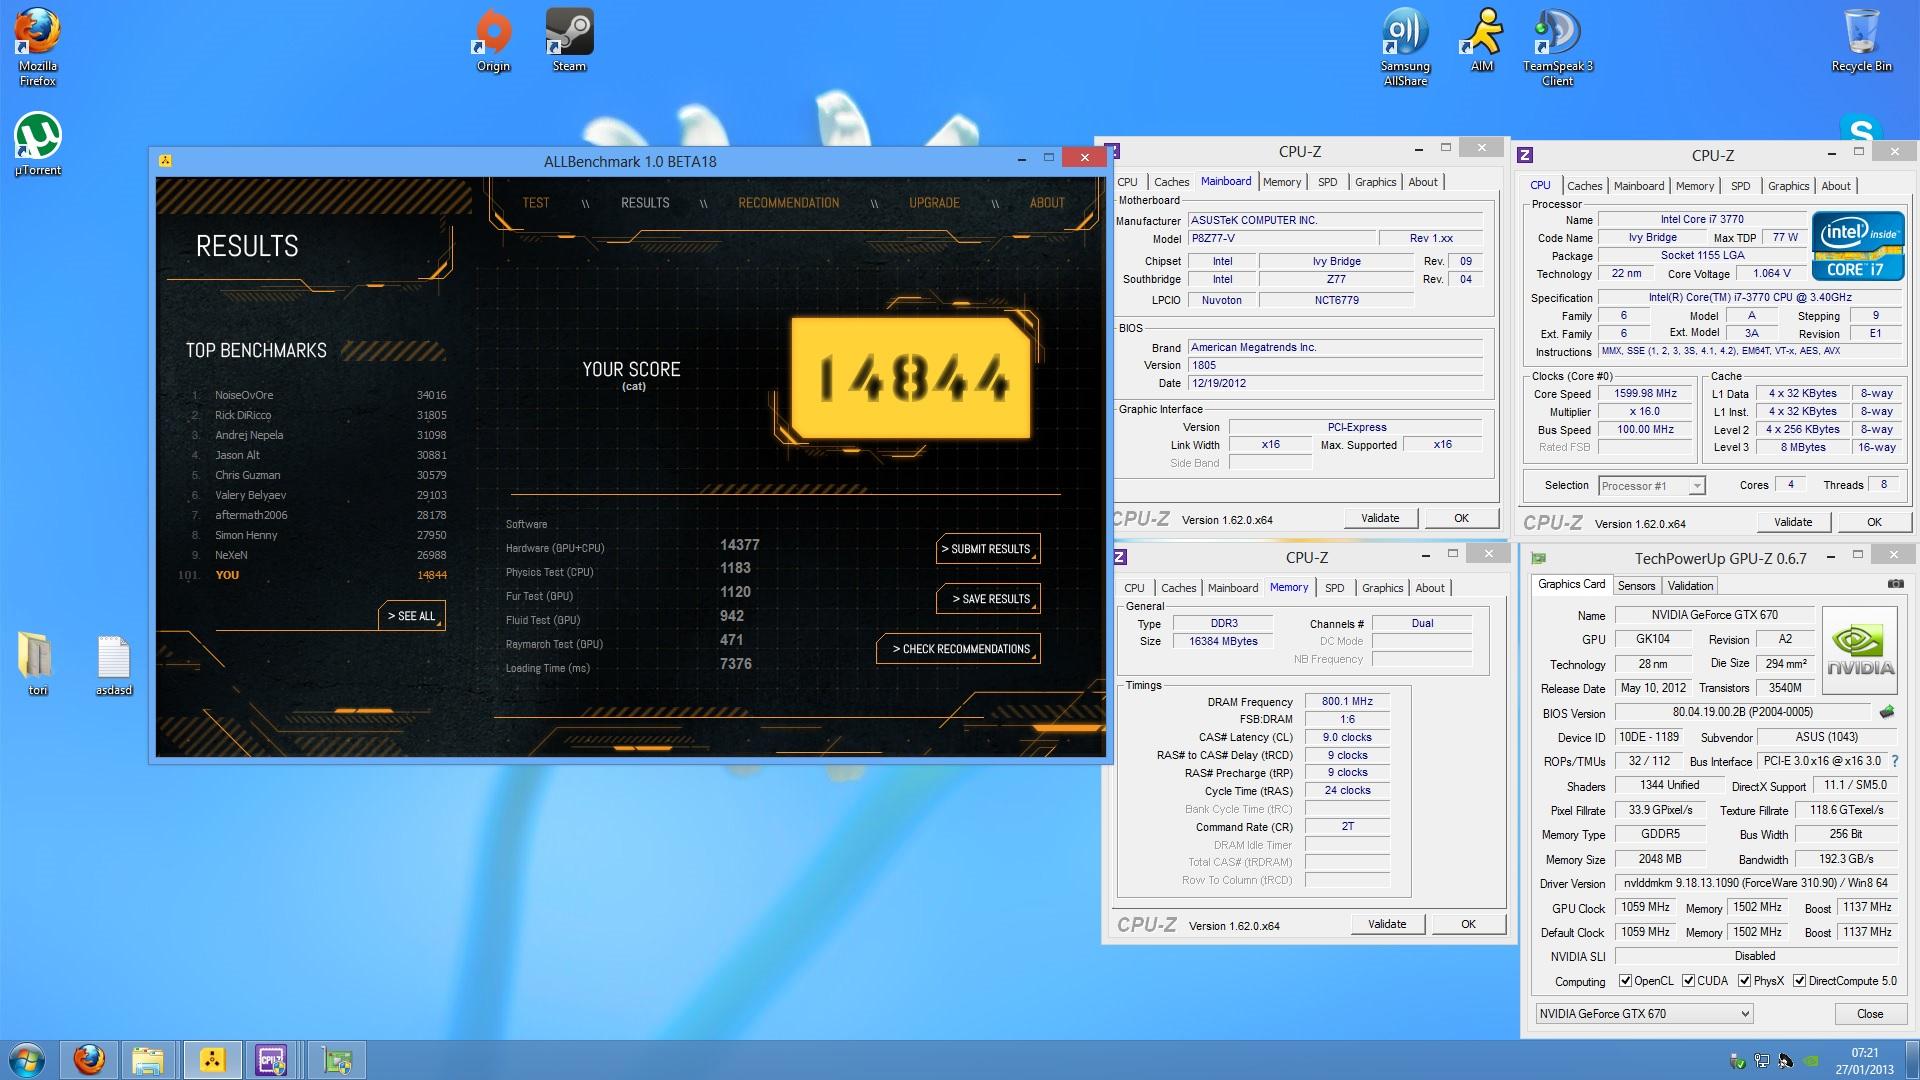Open Caches tab in right CPU-Z window

(x=1584, y=186)
